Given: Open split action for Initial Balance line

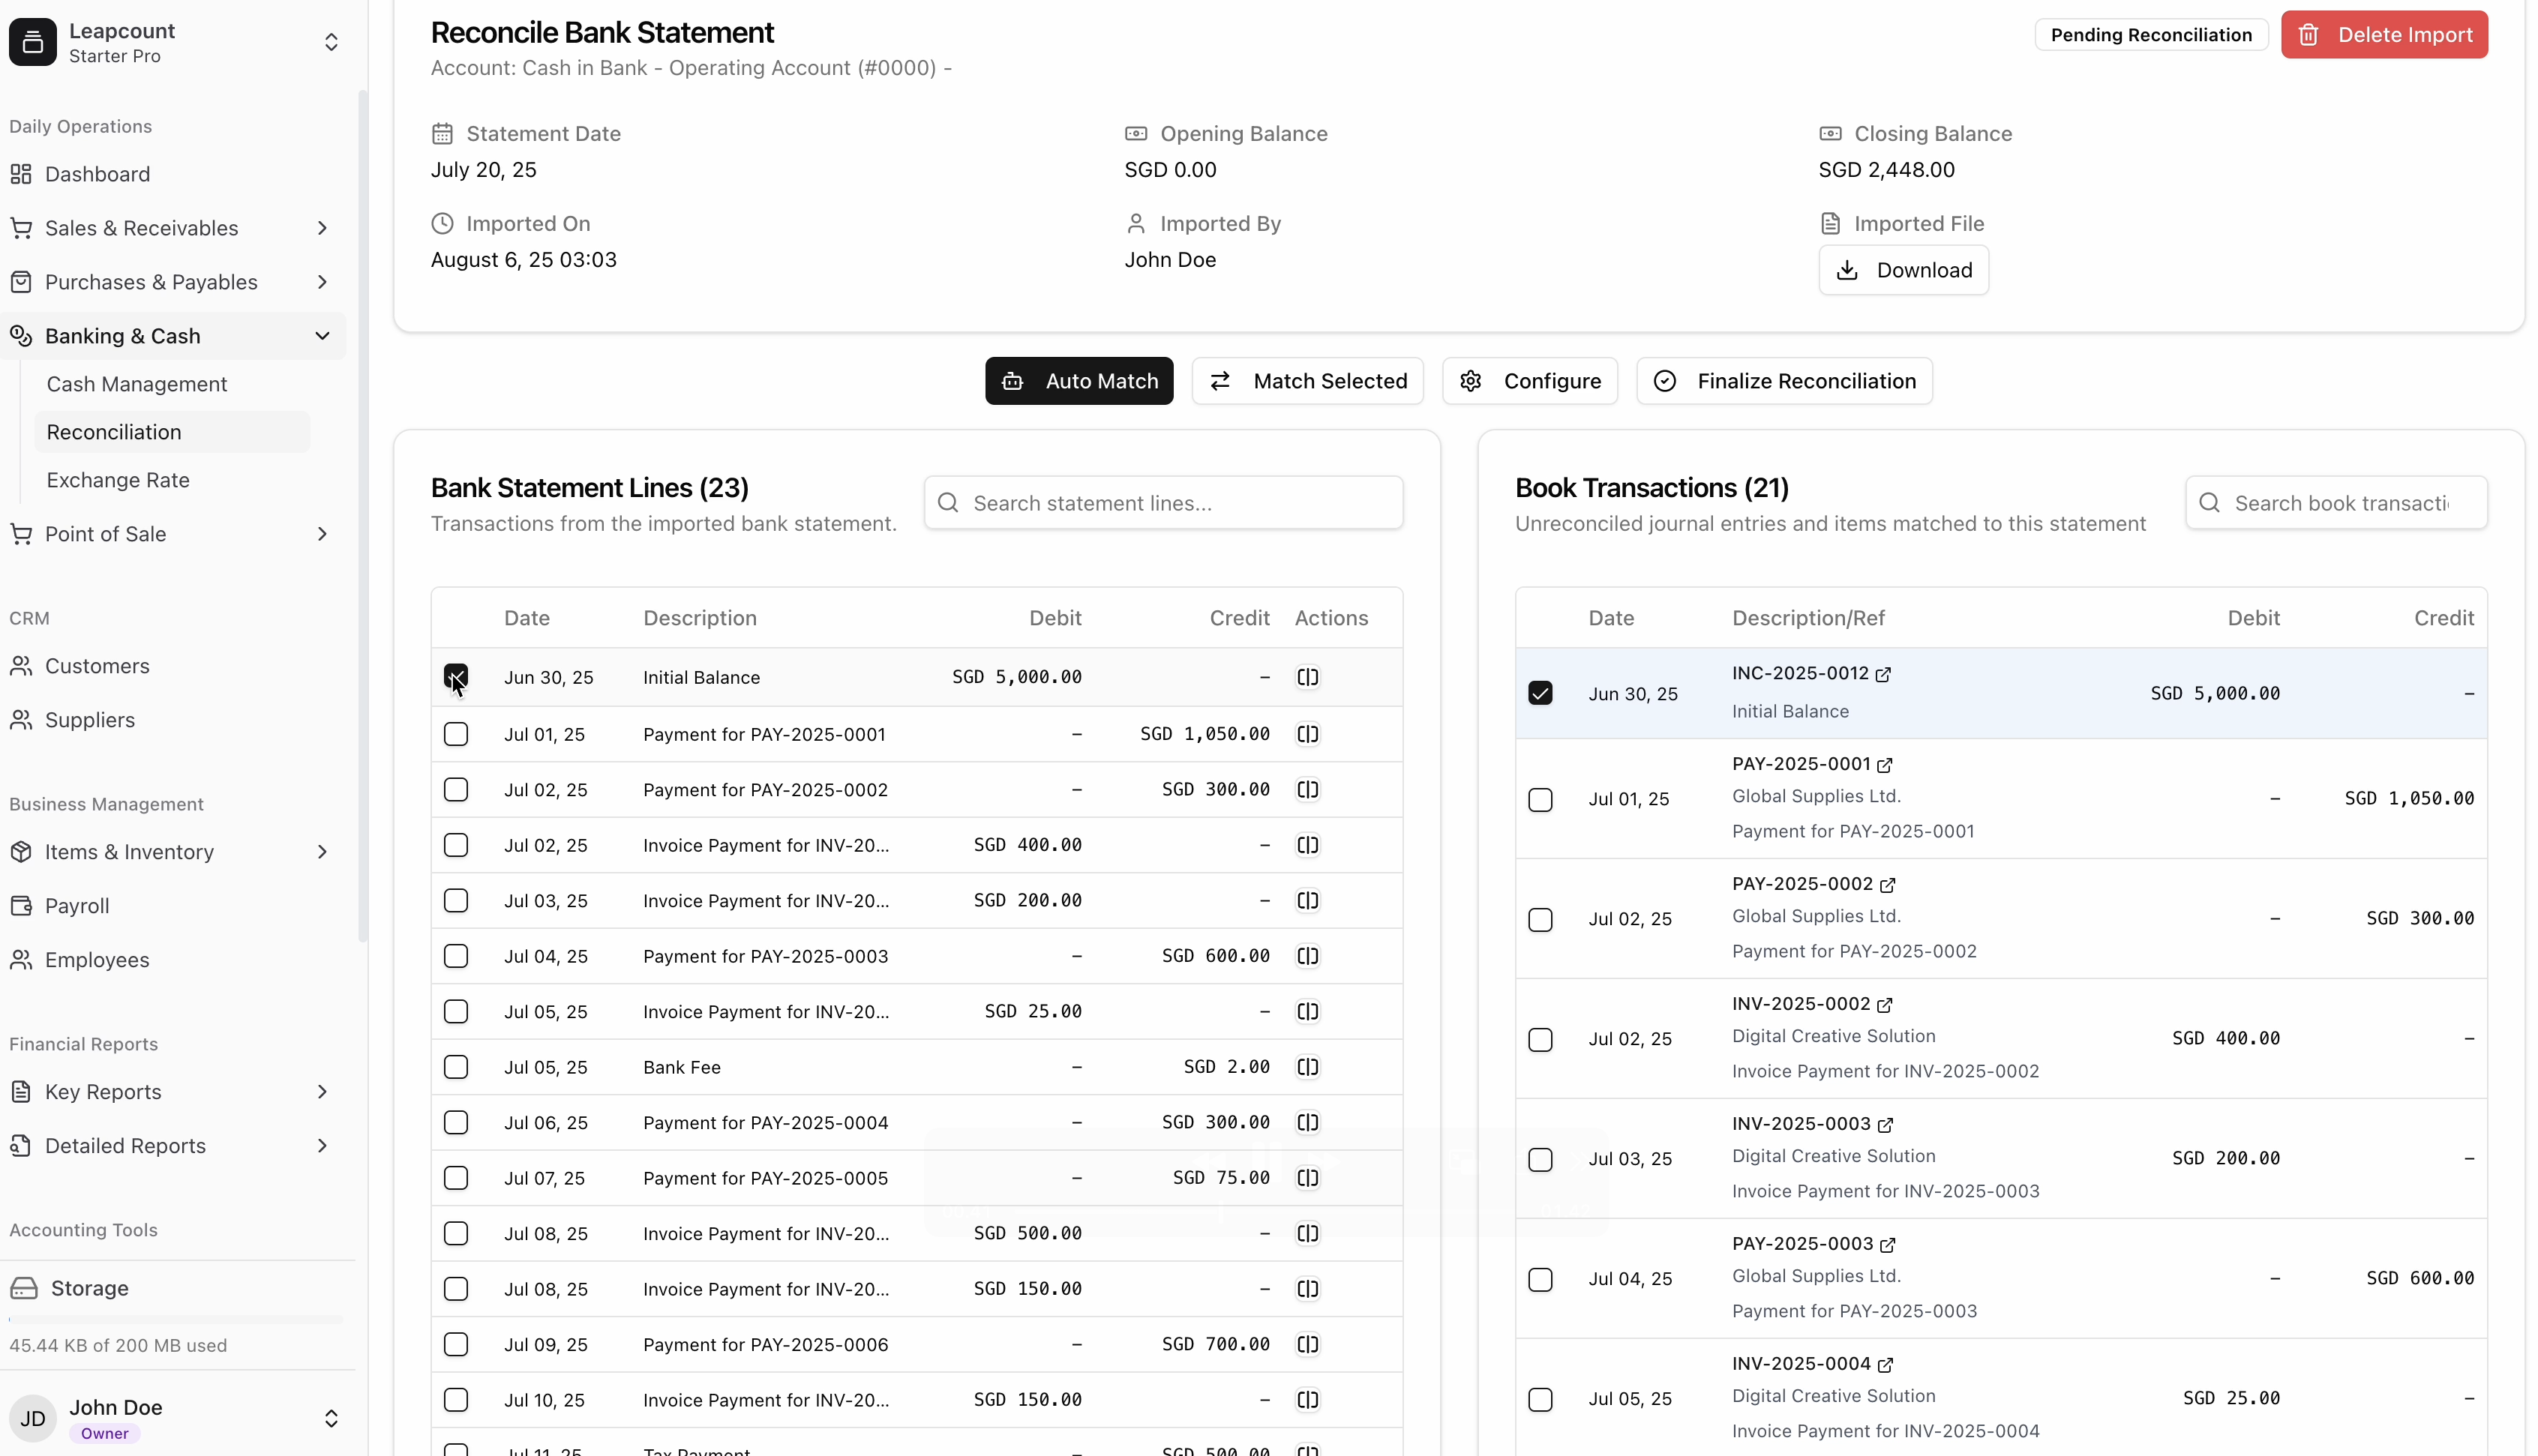Looking at the screenshot, I should click(1307, 677).
